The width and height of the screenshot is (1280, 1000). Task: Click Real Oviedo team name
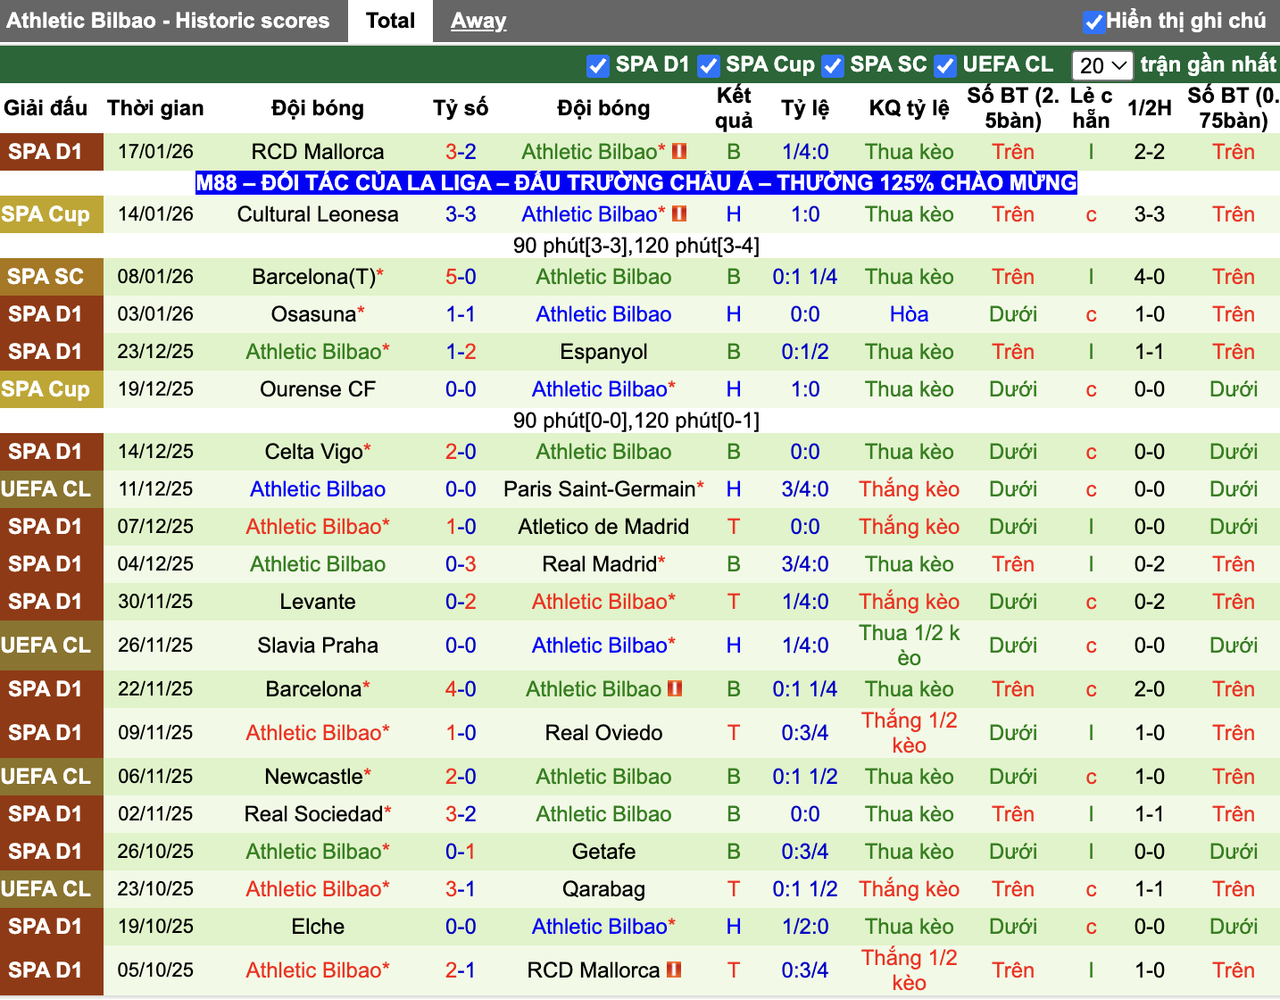click(x=604, y=733)
